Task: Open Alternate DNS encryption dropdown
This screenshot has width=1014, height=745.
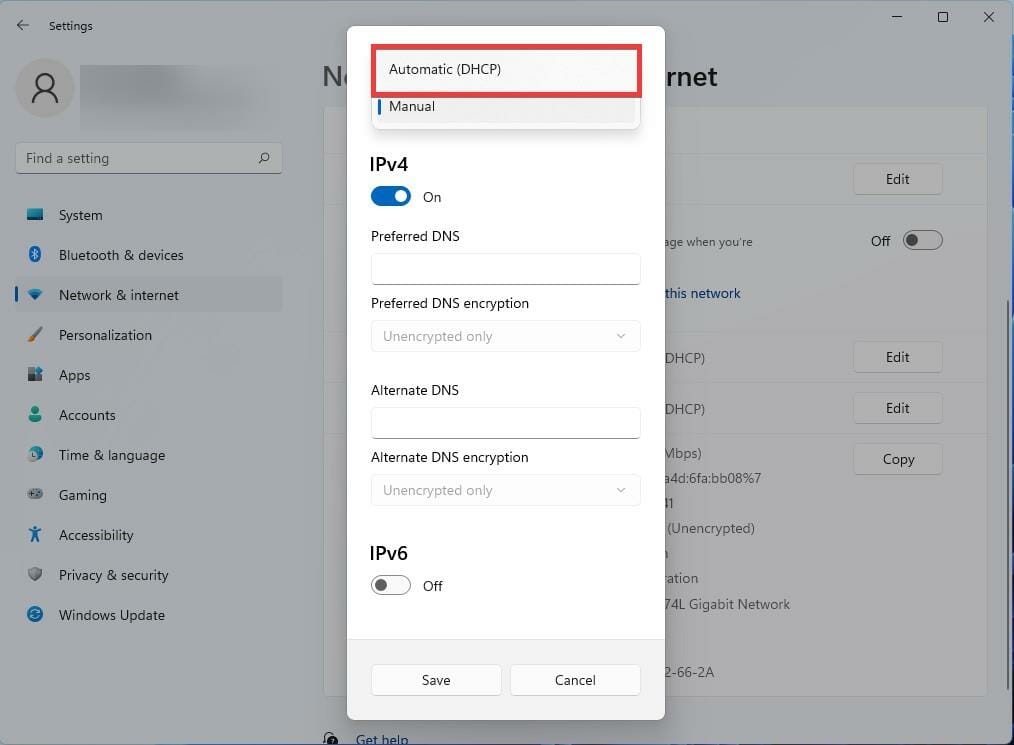Action: pyautogui.click(x=506, y=490)
